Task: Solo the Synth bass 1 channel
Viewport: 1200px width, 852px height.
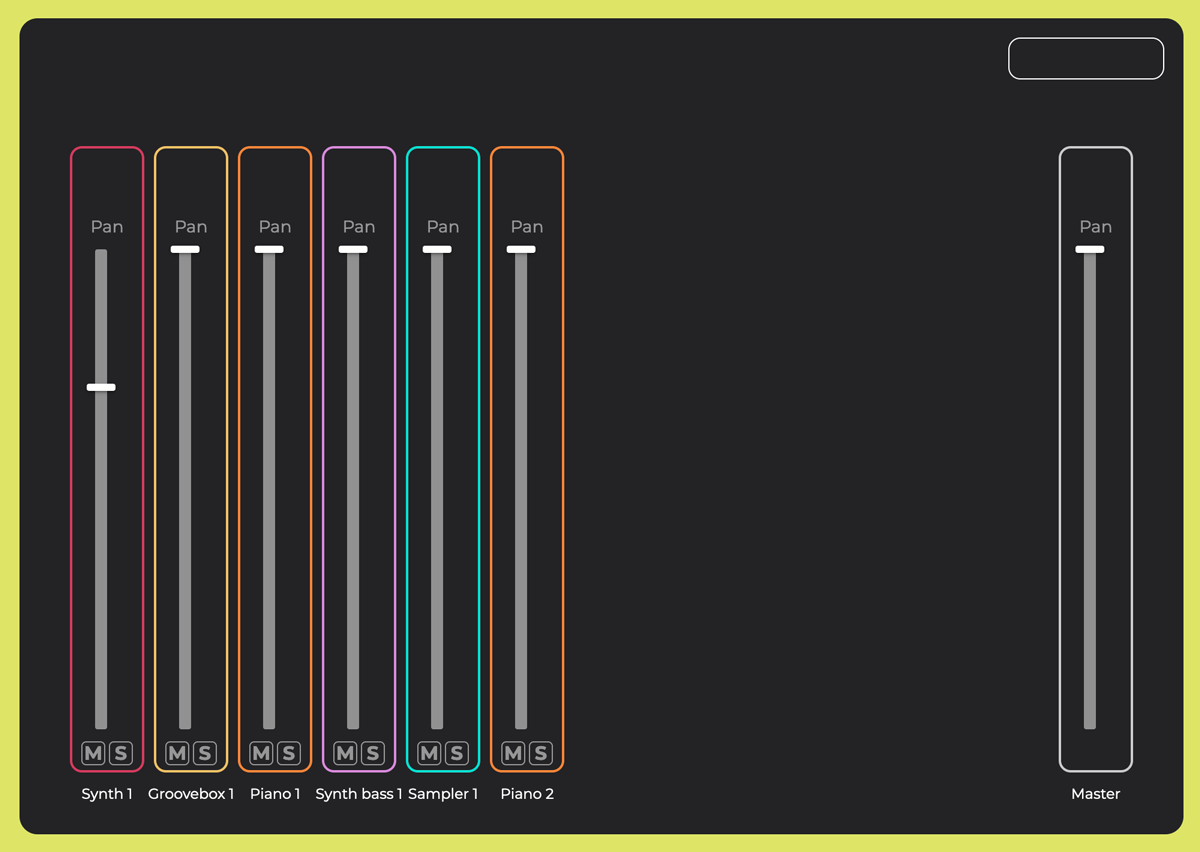Action: [x=373, y=753]
